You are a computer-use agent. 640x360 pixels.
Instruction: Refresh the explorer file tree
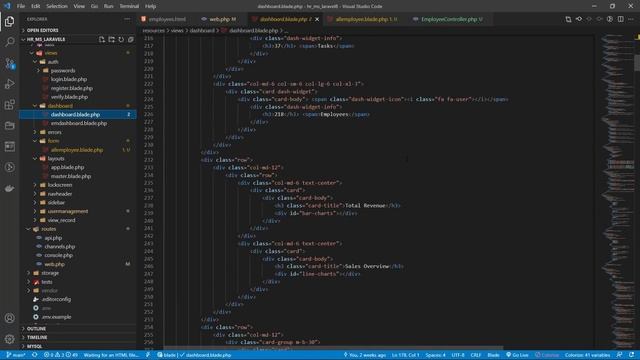click(x=121, y=40)
